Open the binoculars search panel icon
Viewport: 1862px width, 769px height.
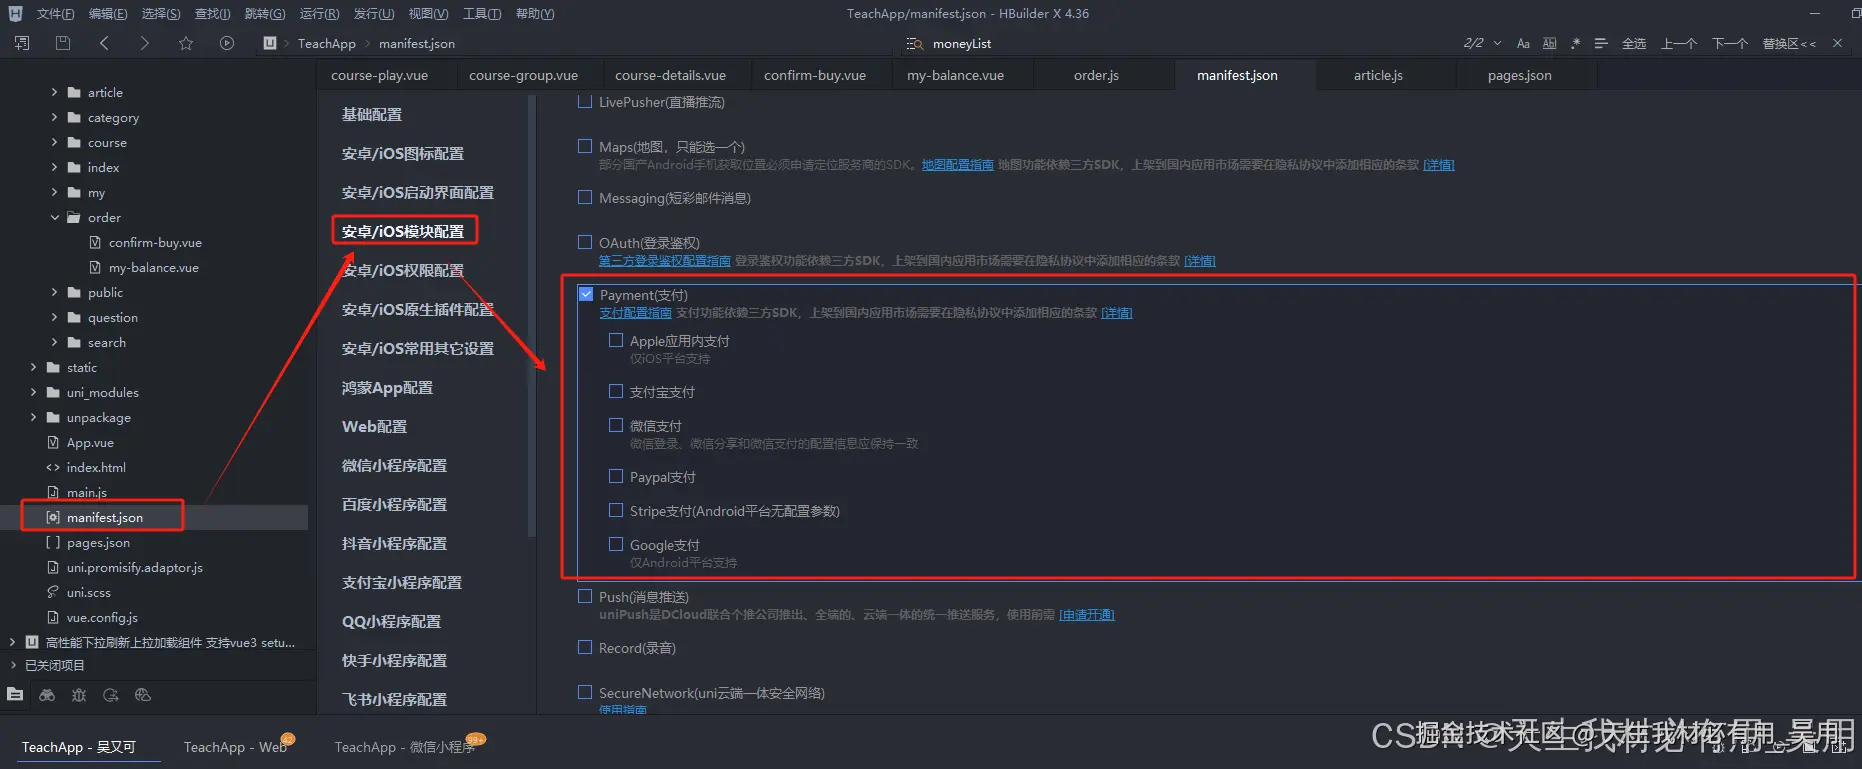[x=47, y=695]
